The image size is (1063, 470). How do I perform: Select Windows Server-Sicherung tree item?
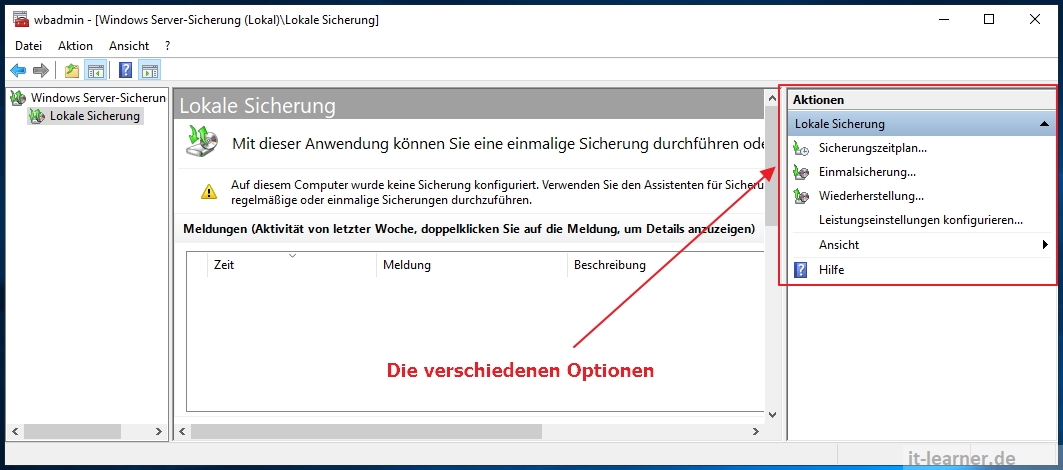click(98, 98)
